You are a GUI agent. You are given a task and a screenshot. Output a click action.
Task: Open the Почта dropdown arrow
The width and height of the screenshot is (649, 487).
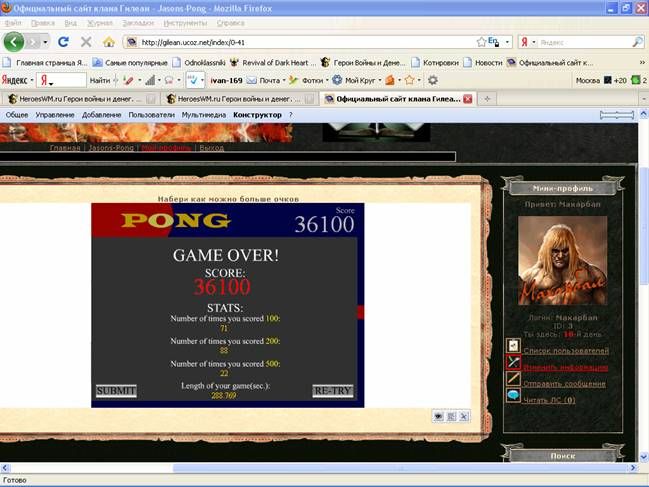pyautogui.click(x=284, y=80)
